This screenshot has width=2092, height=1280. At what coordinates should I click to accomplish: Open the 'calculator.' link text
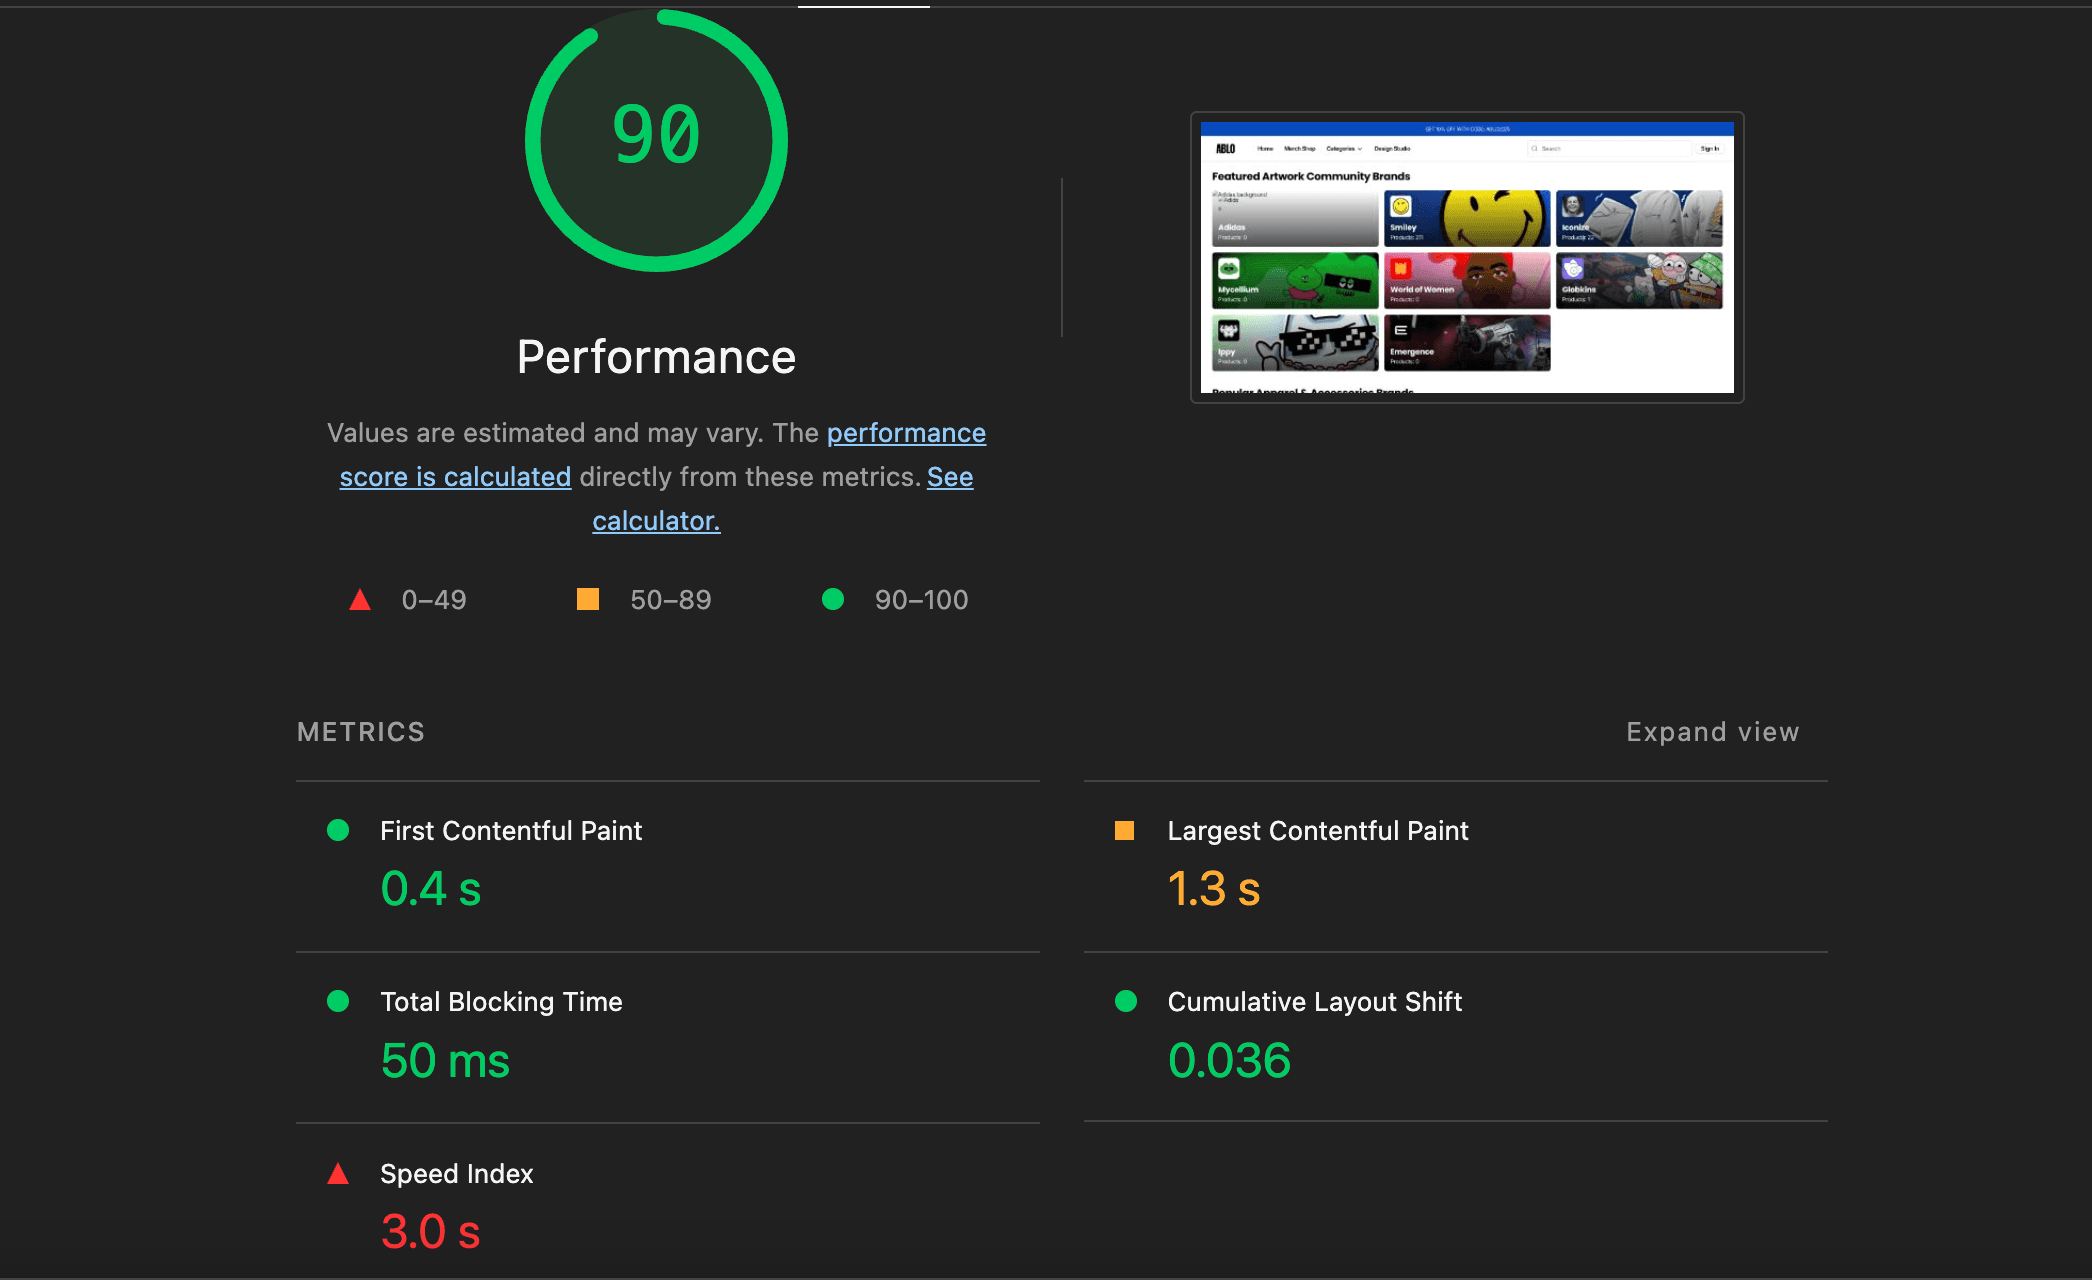[656, 521]
